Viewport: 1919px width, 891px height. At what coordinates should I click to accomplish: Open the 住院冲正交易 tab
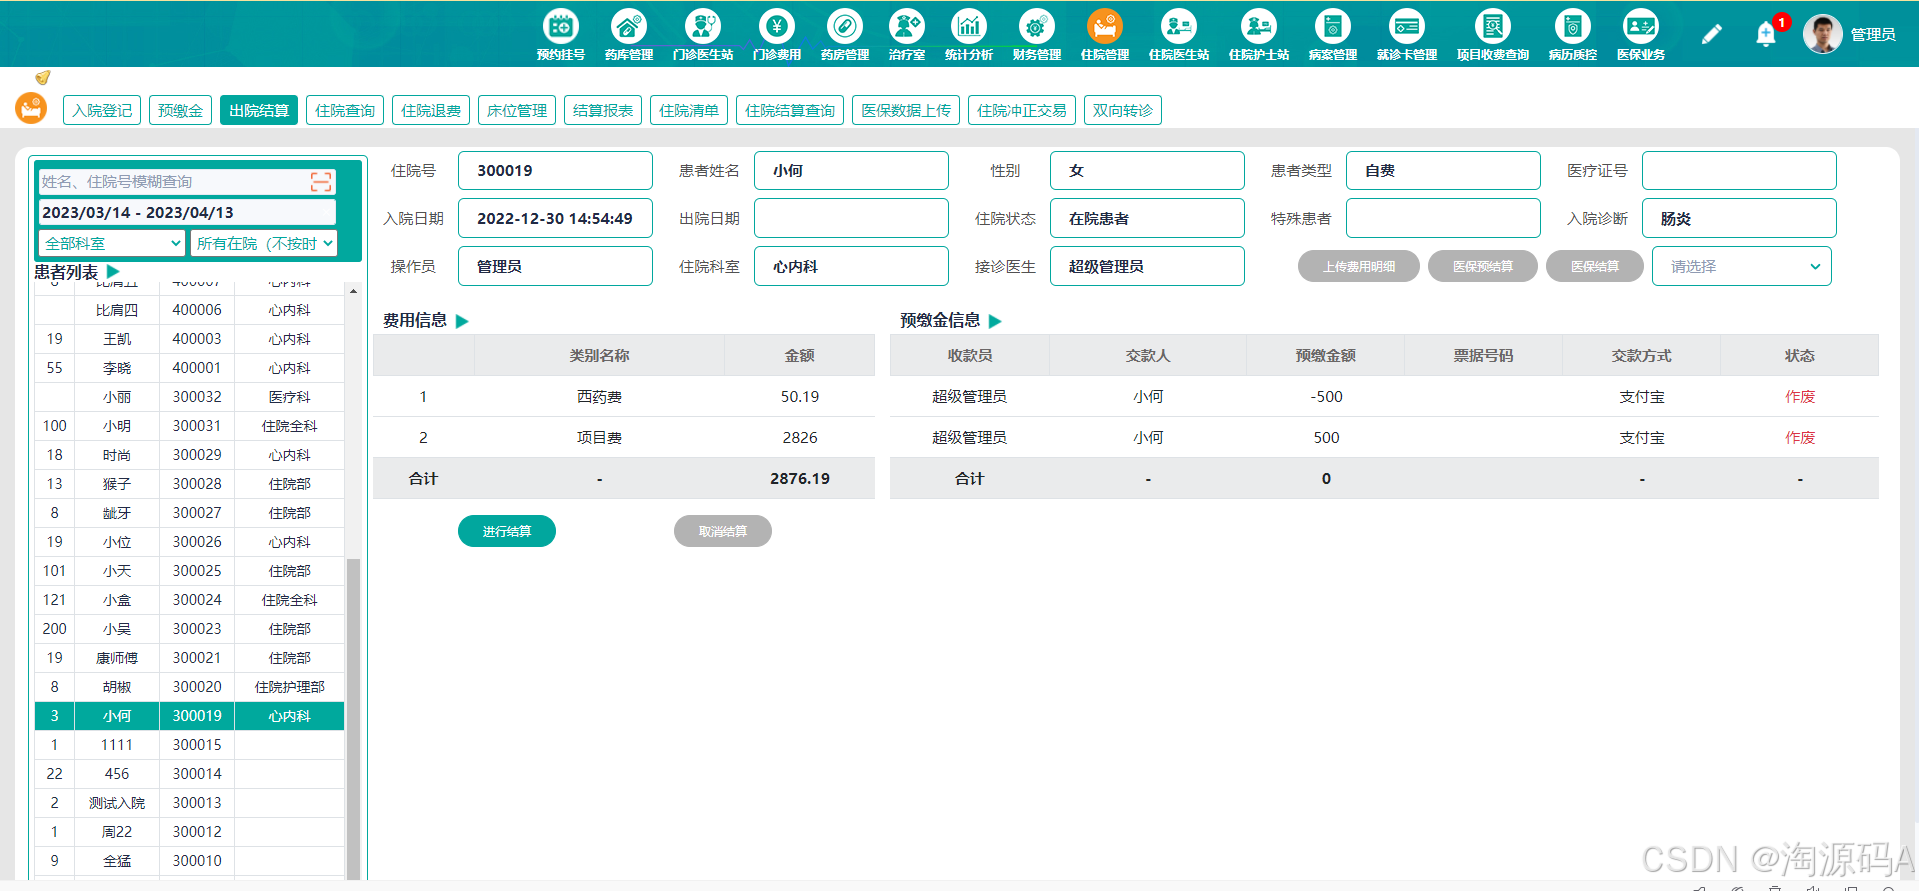(1022, 110)
